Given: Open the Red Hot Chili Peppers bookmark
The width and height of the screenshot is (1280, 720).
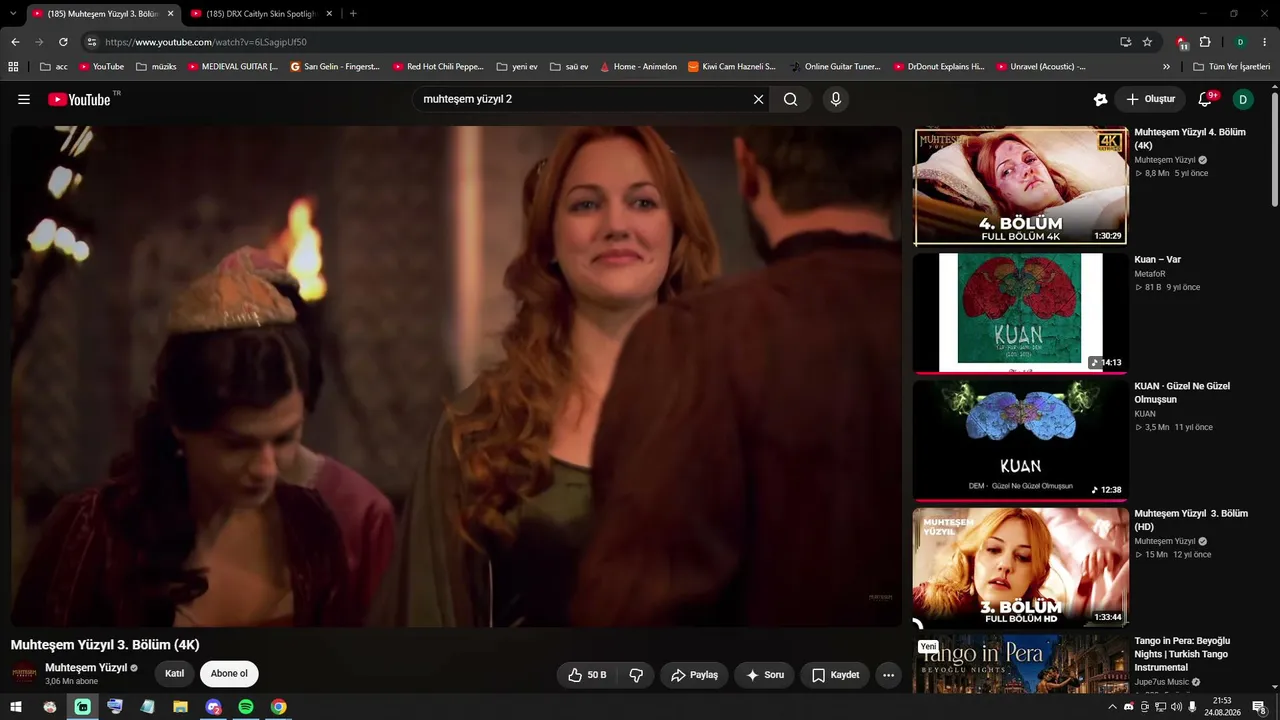Looking at the screenshot, I should [x=438, y=67].
